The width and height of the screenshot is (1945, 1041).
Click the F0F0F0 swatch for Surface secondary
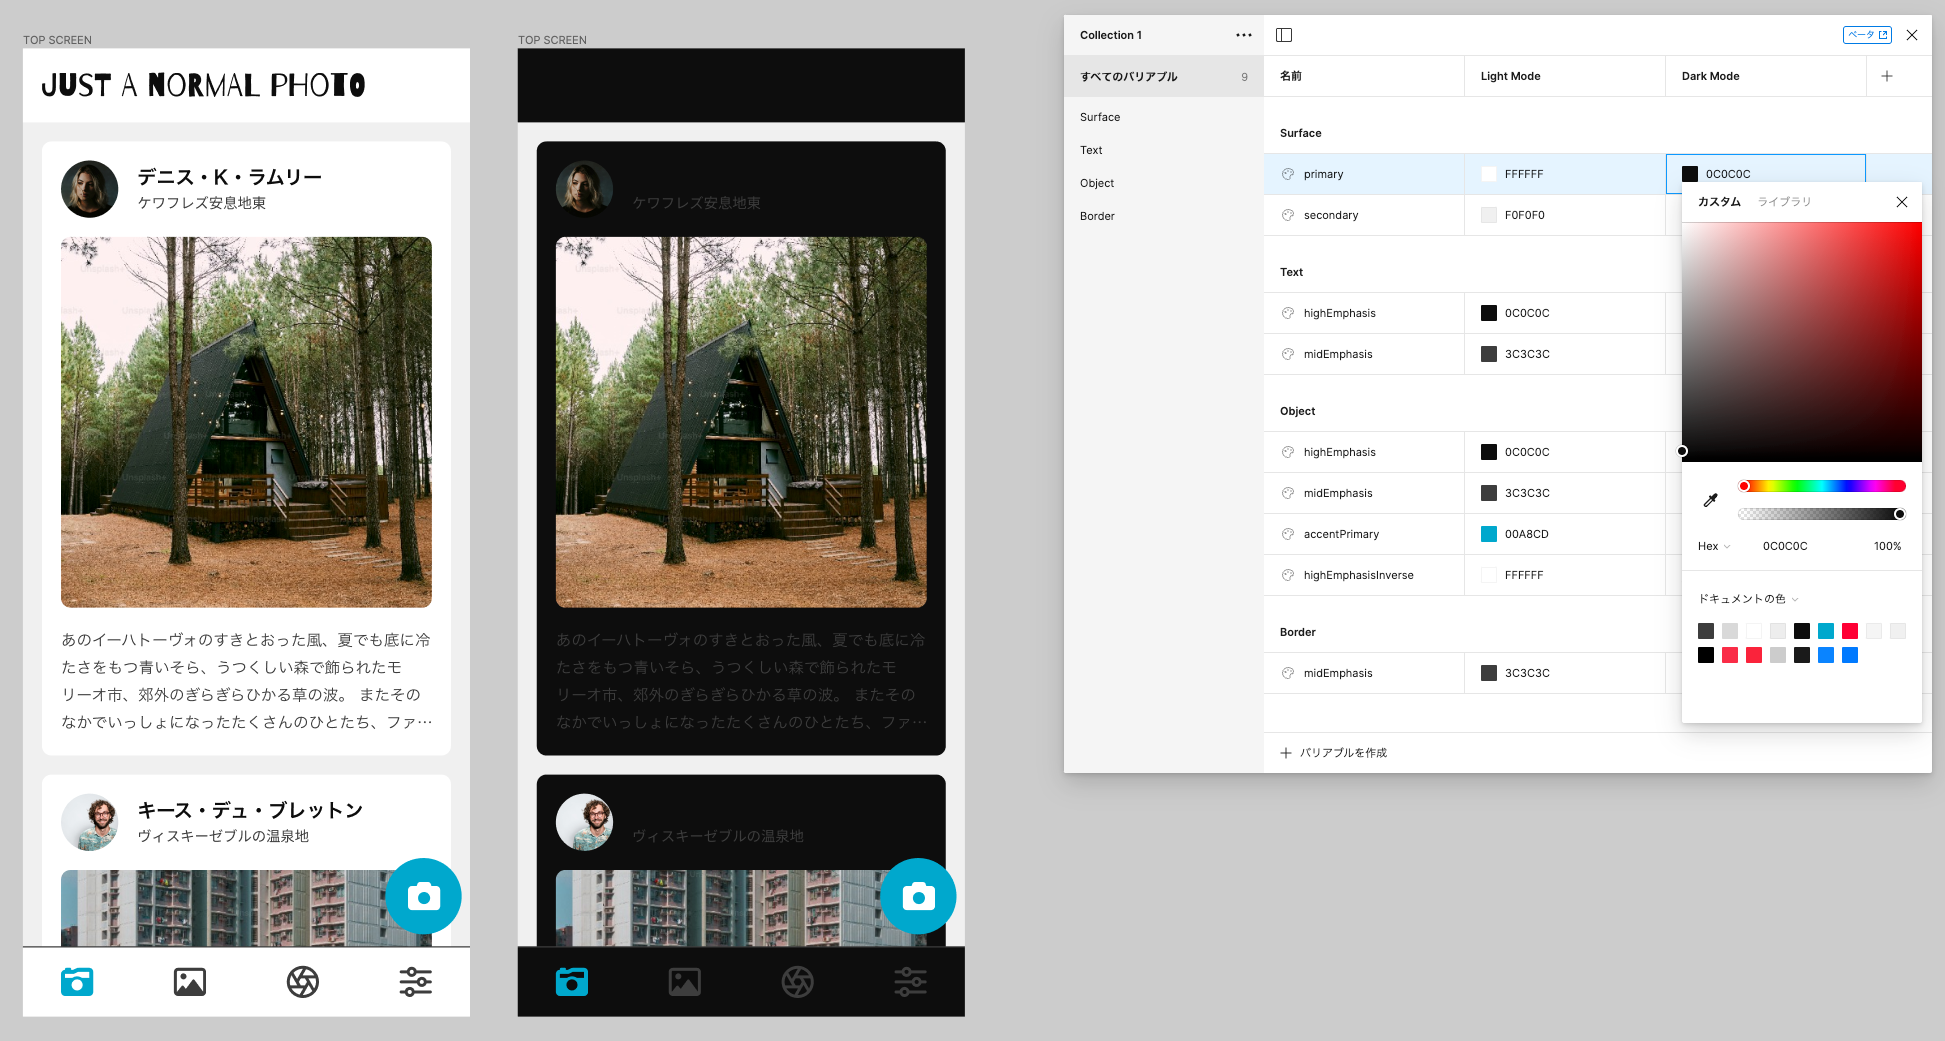[1489, 215]
